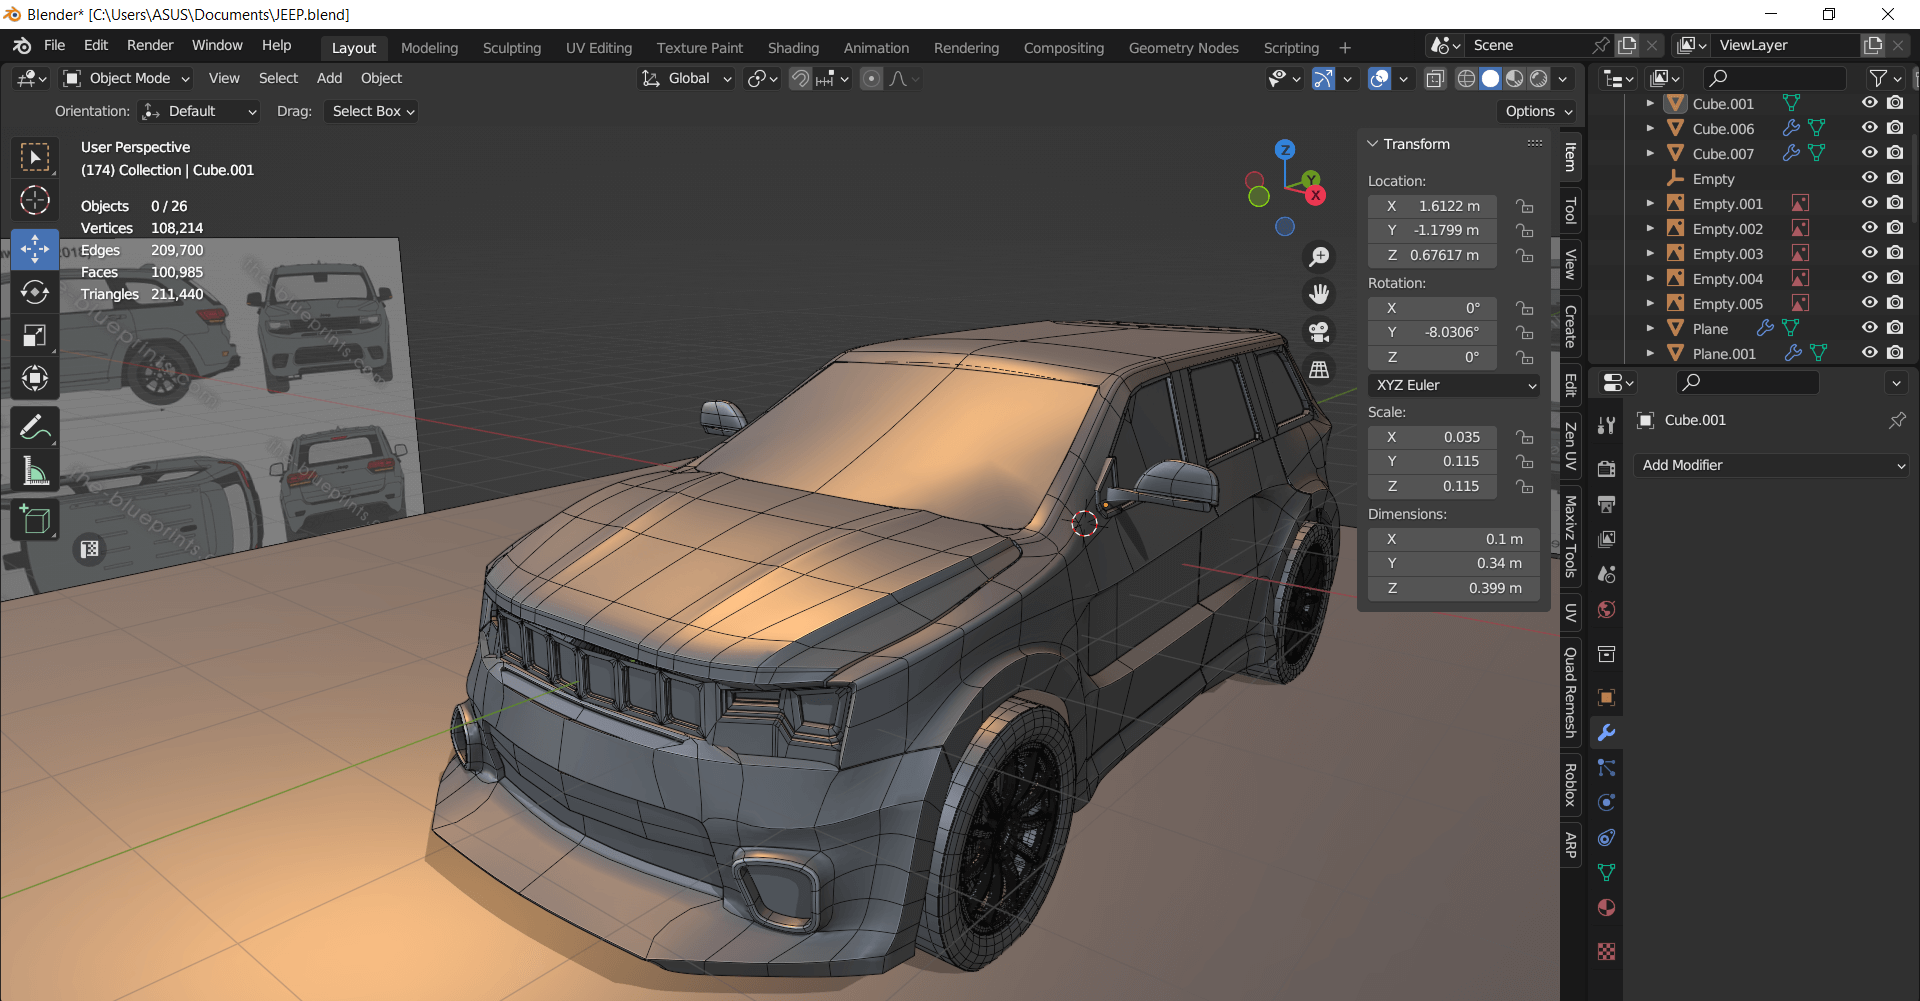Viewport: 1920px width, 1001px height.
Task: Switch to solid viewport shading
Action: (1491, 79)
